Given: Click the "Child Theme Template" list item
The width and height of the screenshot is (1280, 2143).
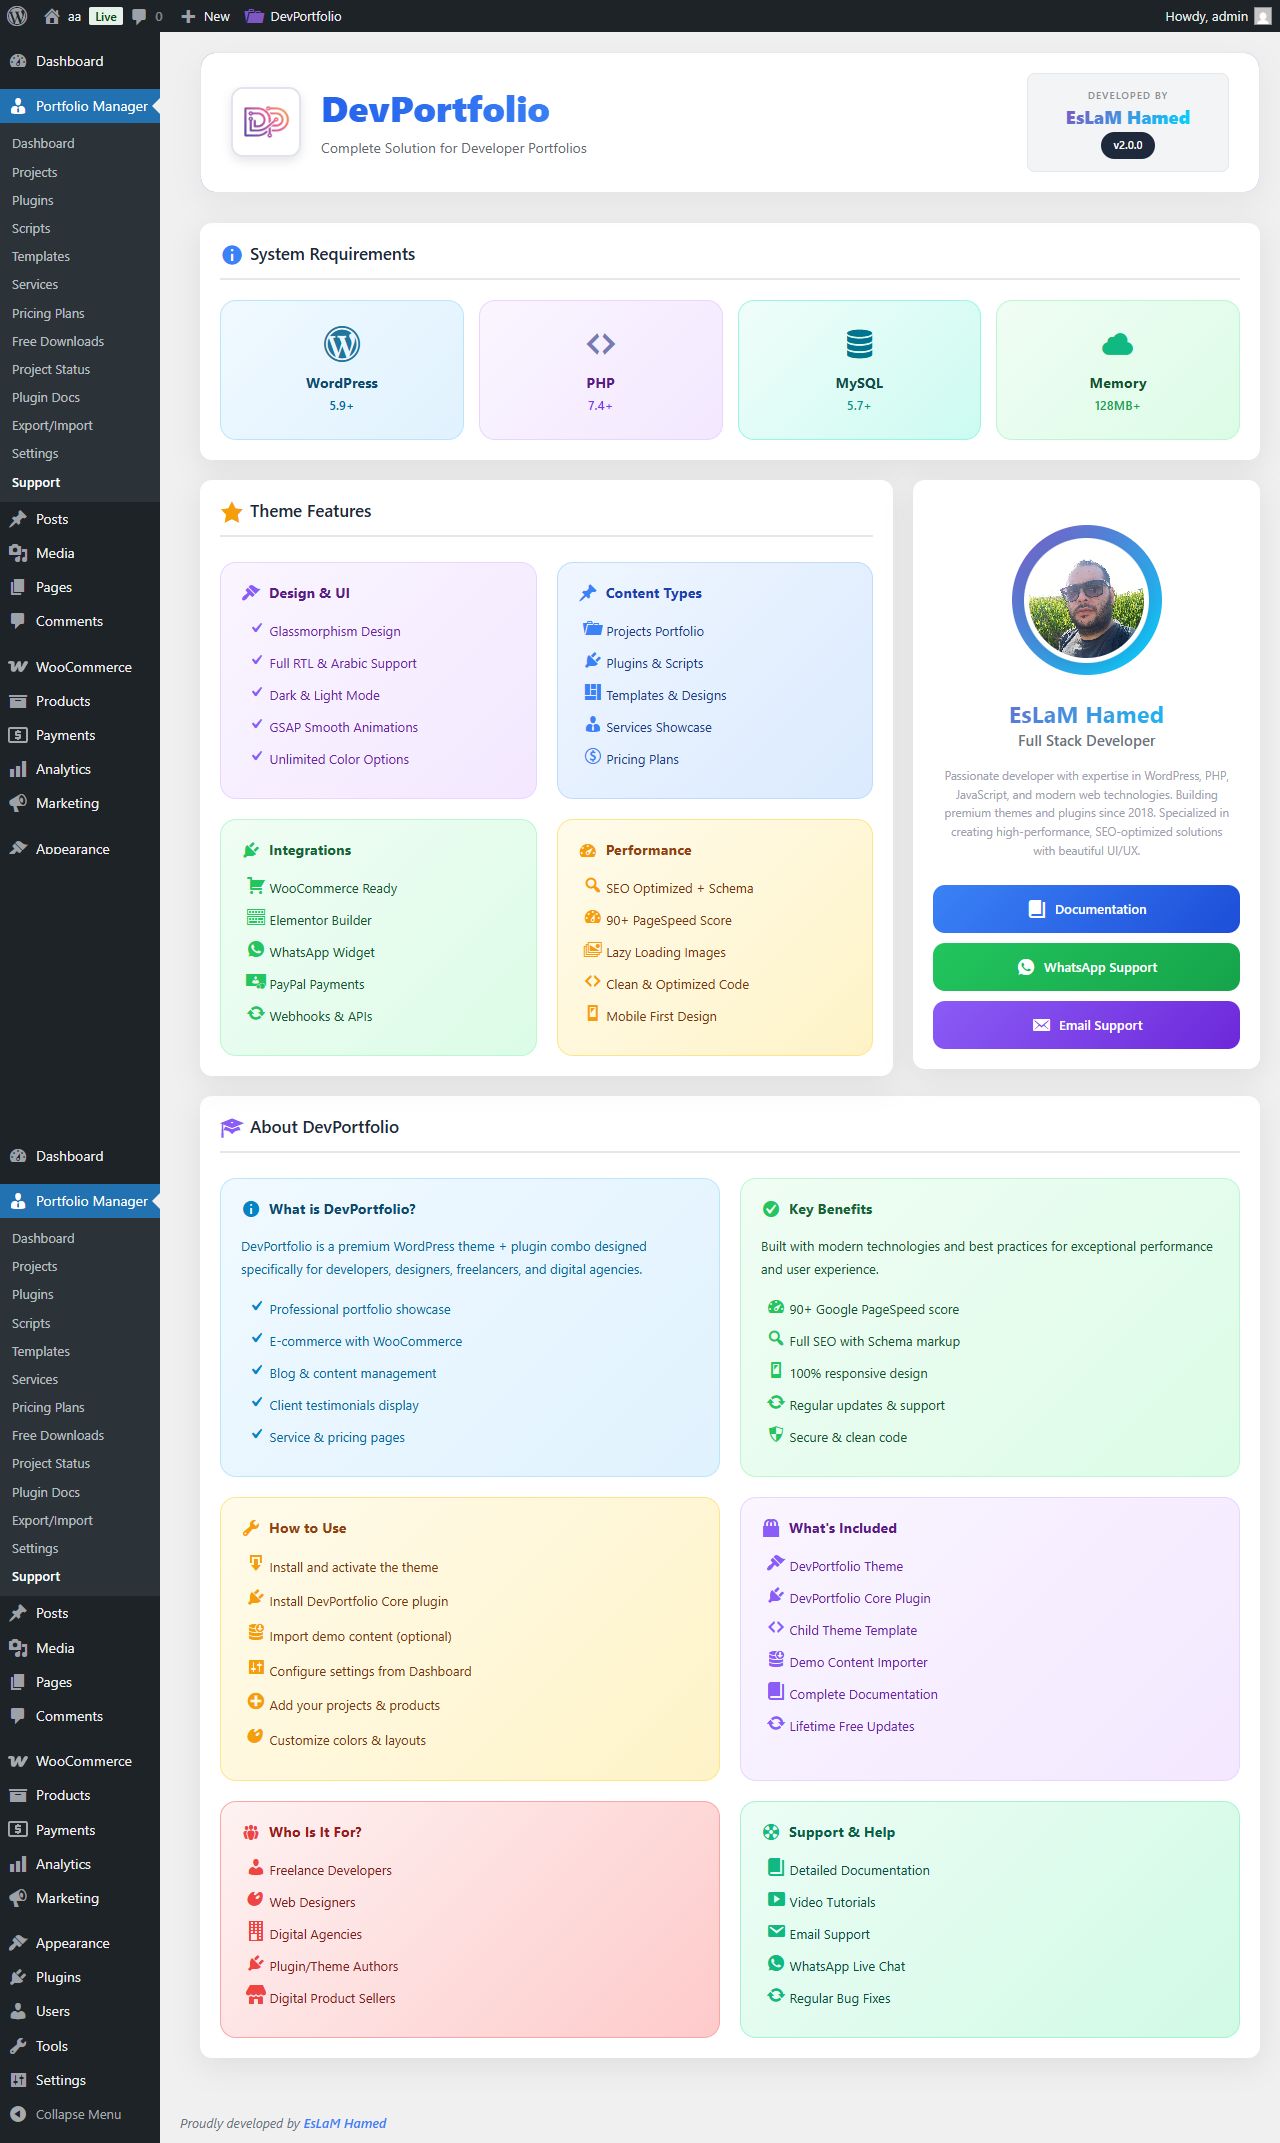Looking at the screenshot, I should coord(853,1630).
